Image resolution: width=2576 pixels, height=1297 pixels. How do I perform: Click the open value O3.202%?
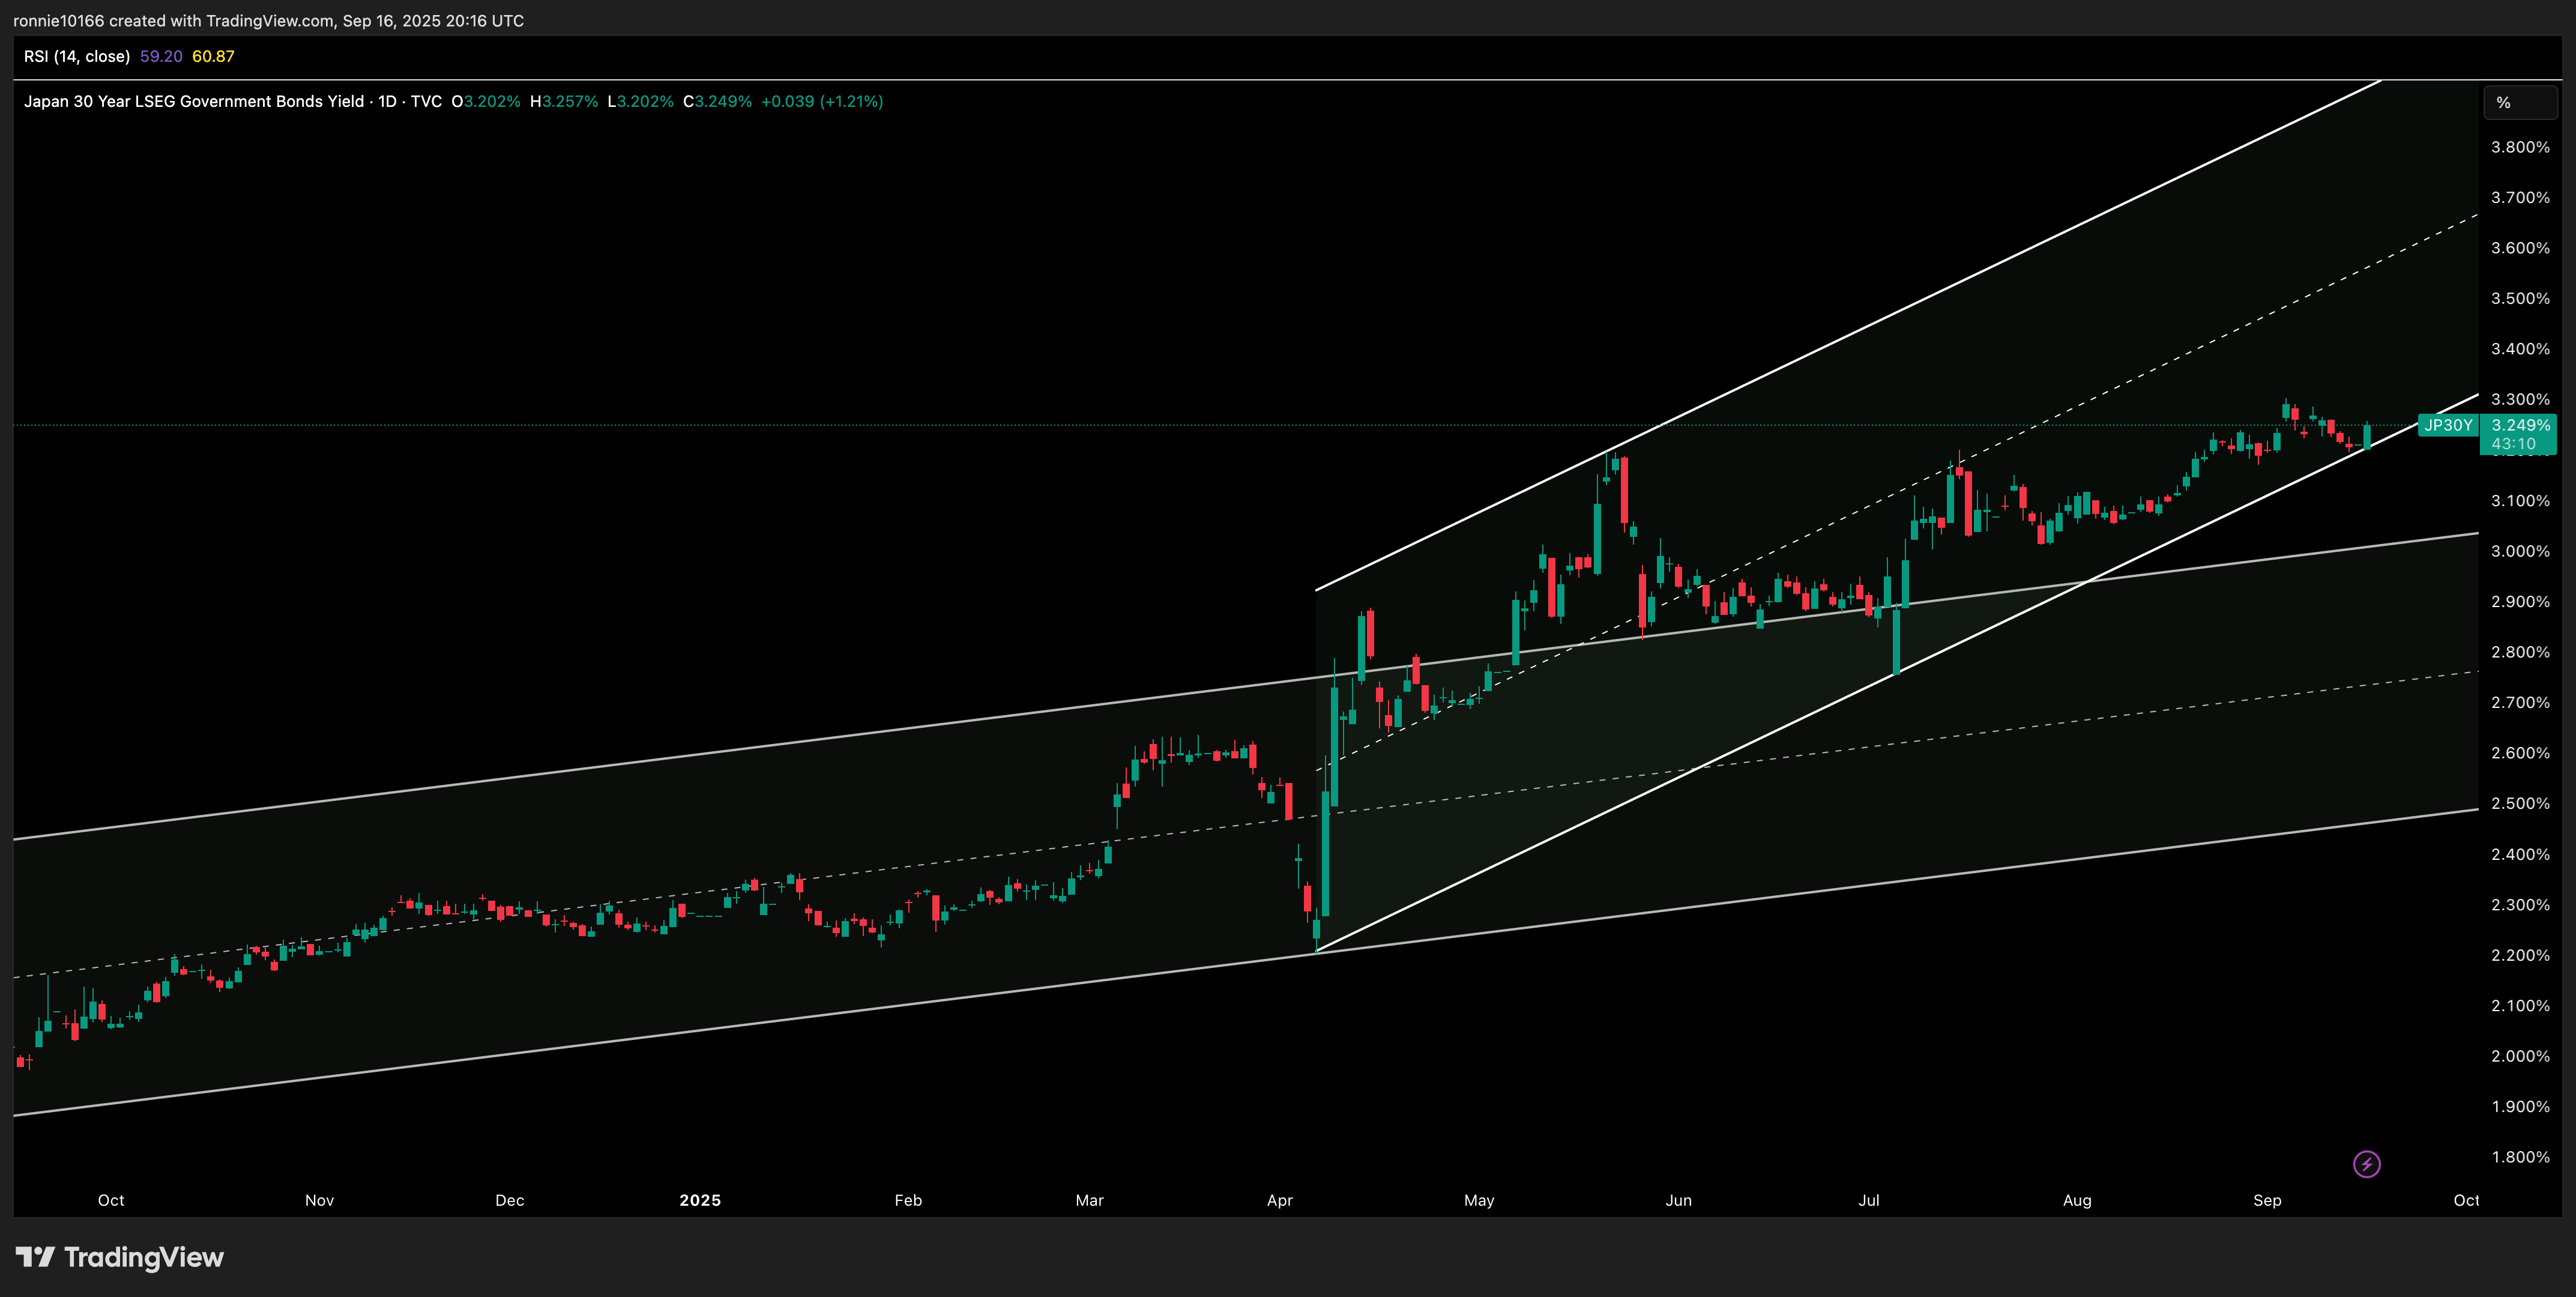coord(486,101)
